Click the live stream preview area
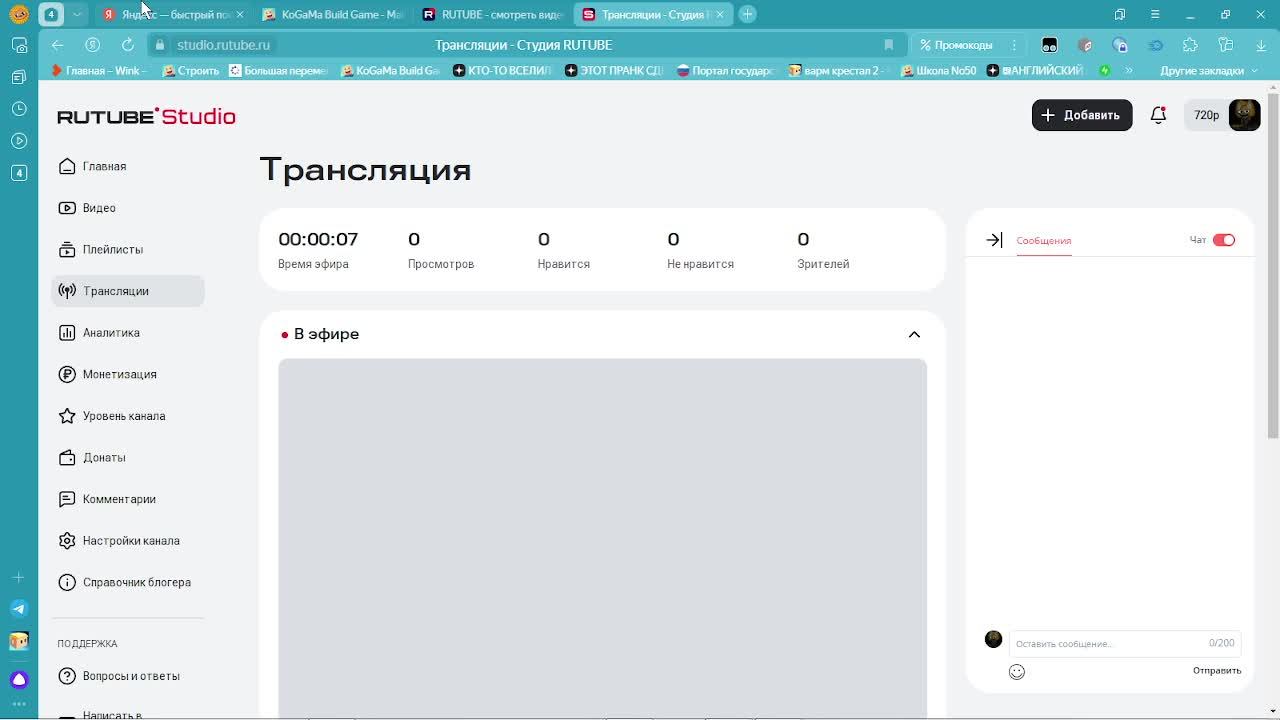 (x=602, y=538)
